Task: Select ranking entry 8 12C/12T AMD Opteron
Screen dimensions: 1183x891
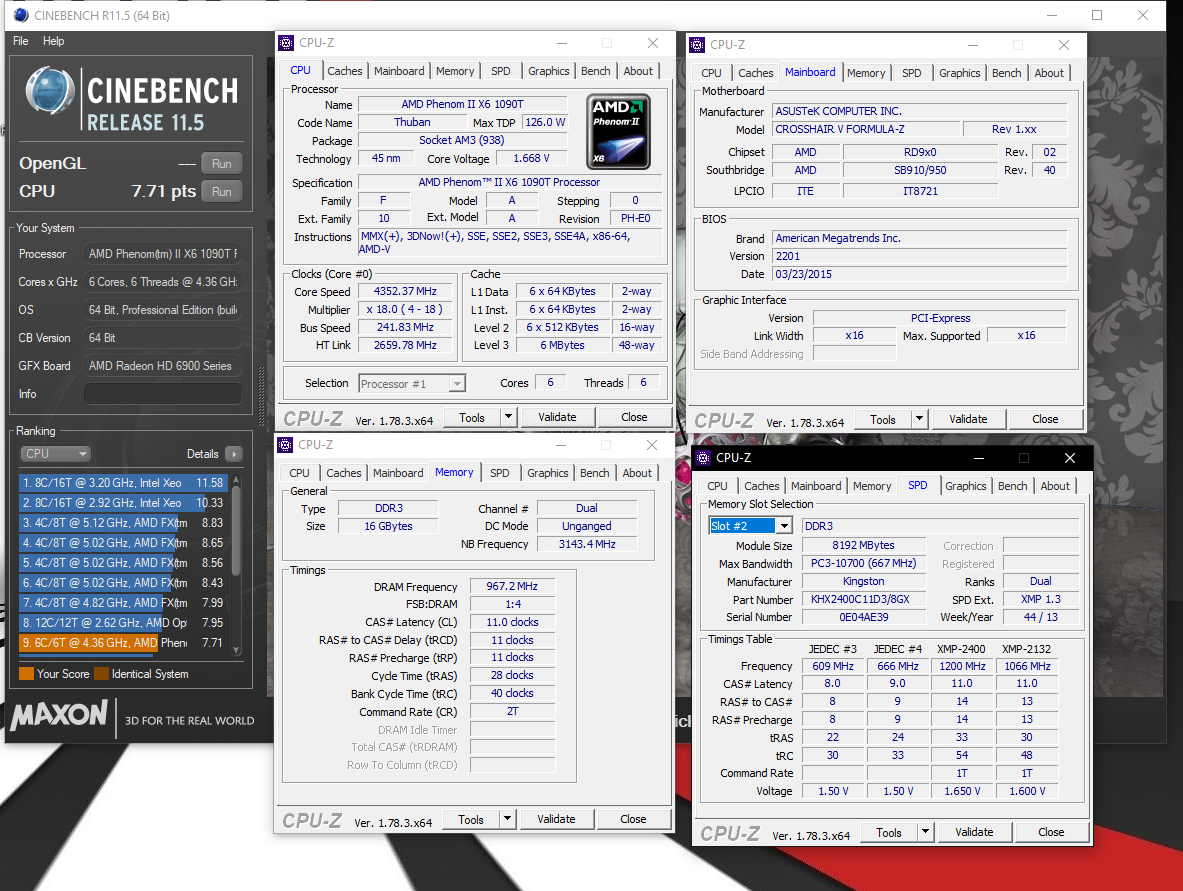Action: [x=123, y=622]
